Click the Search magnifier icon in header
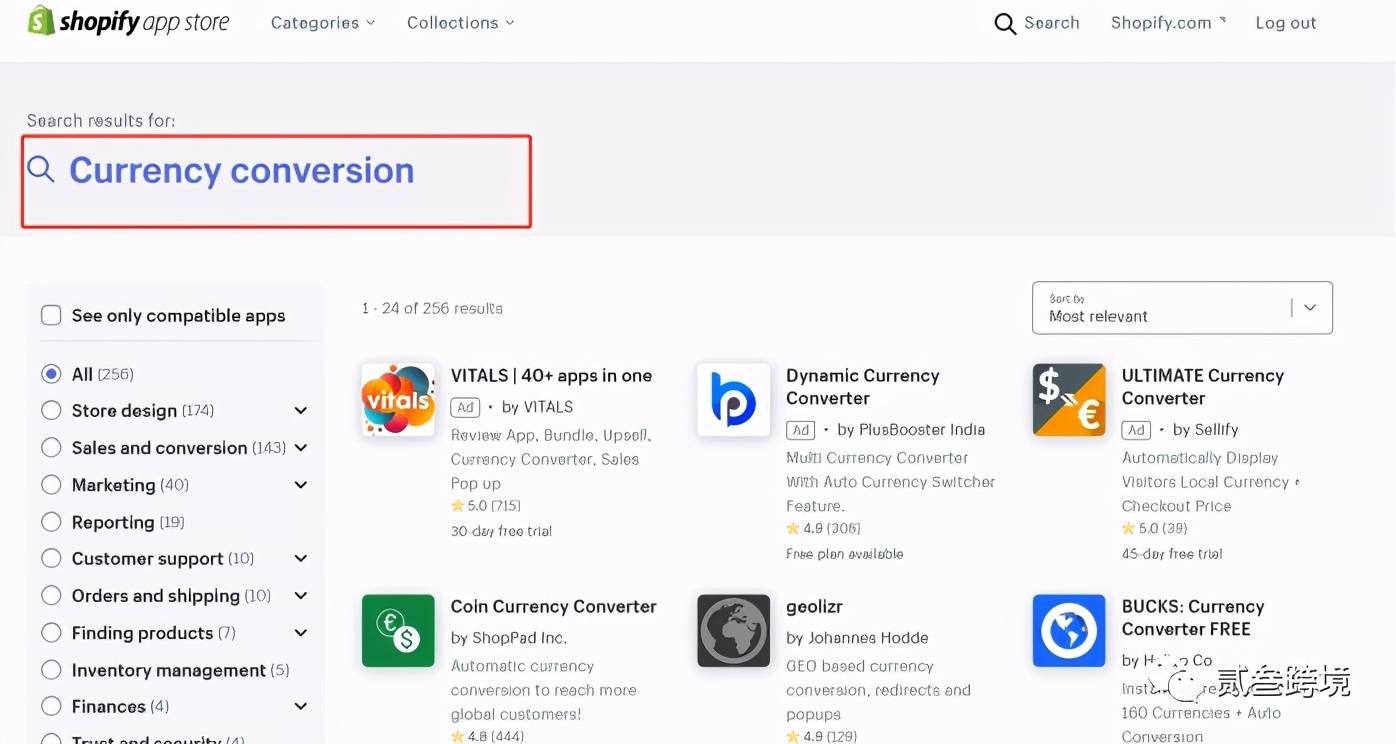This screenshot has width=1396, height=744. (x=1005, y=23)
